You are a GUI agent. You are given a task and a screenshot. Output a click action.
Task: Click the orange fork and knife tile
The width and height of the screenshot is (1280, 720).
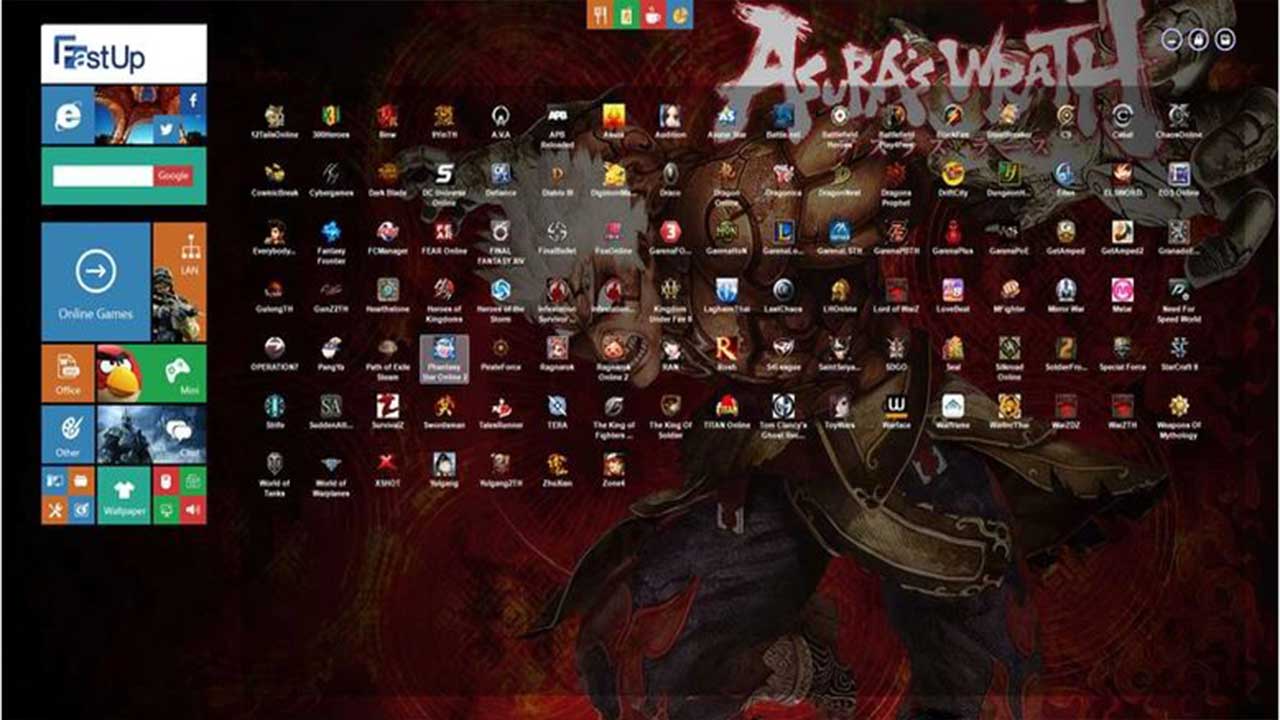click(600, 15)
